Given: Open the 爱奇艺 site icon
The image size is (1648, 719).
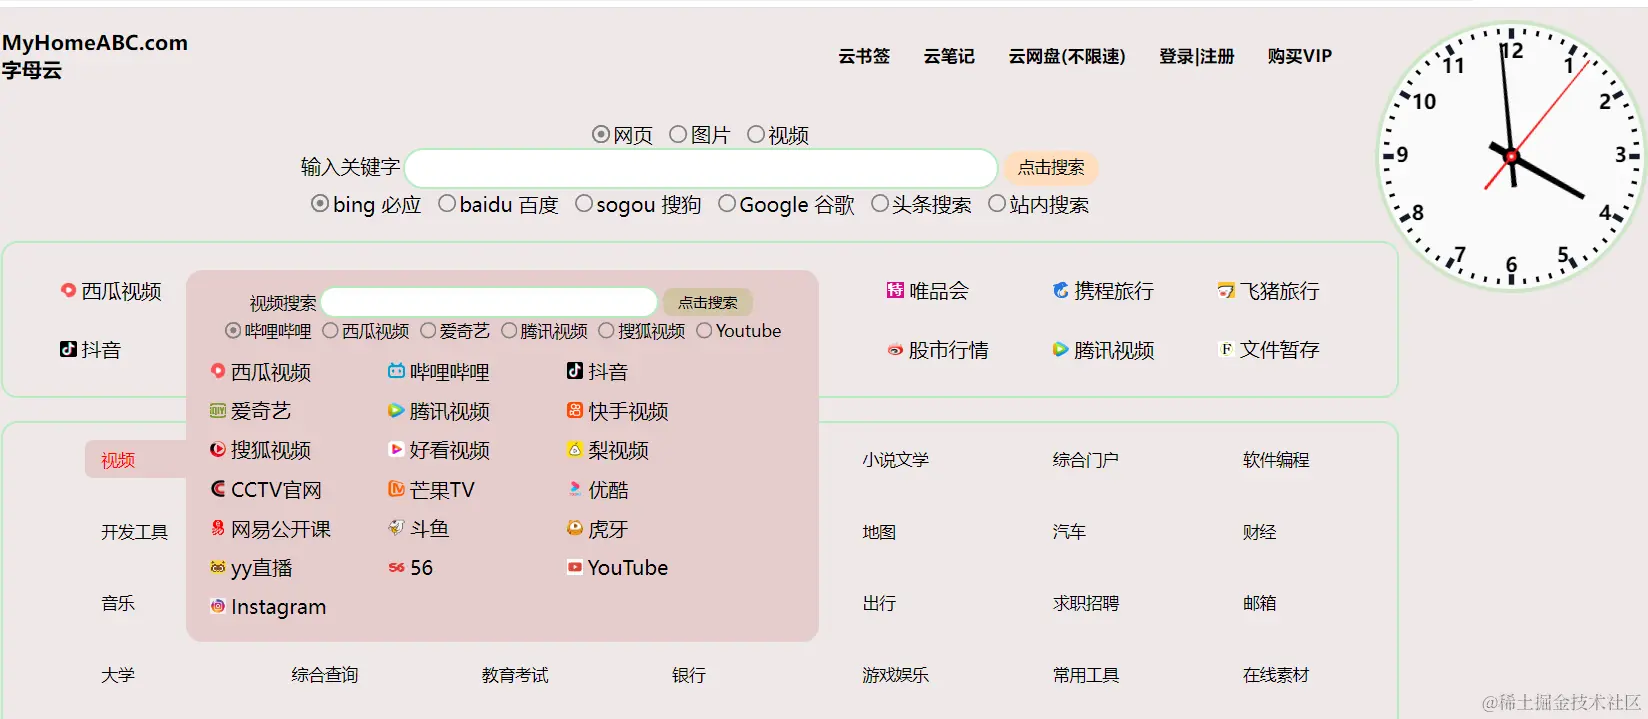Looking at the screenshot, I should tap(218, 410).
